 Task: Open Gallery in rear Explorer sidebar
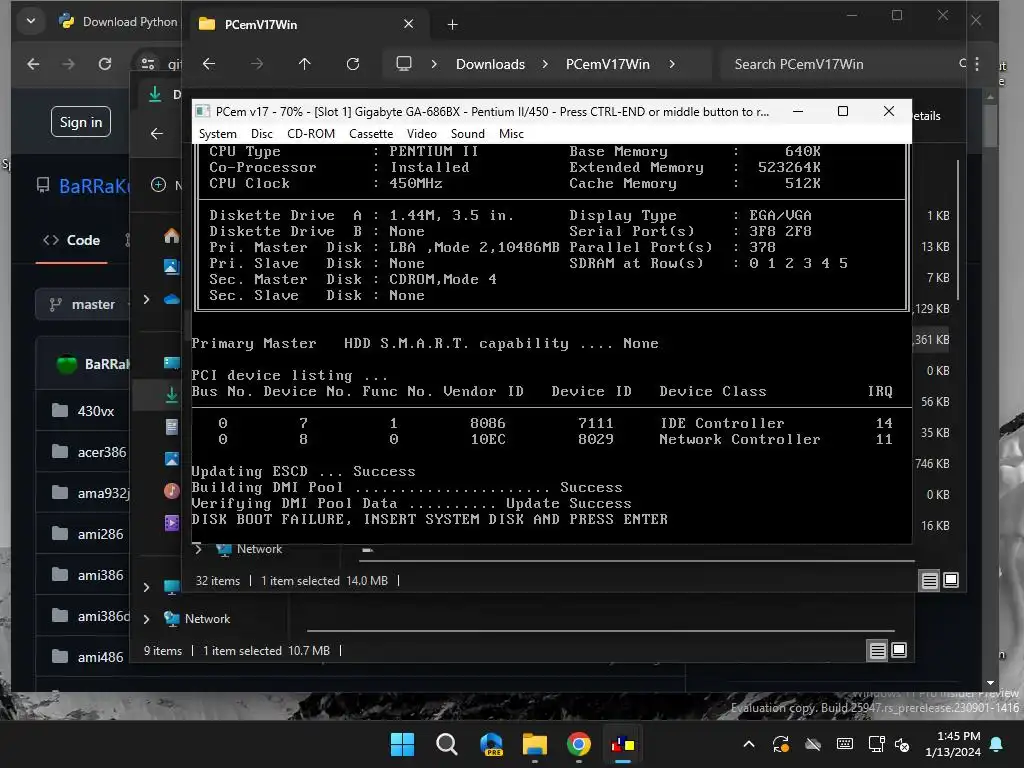coord(172,266)
